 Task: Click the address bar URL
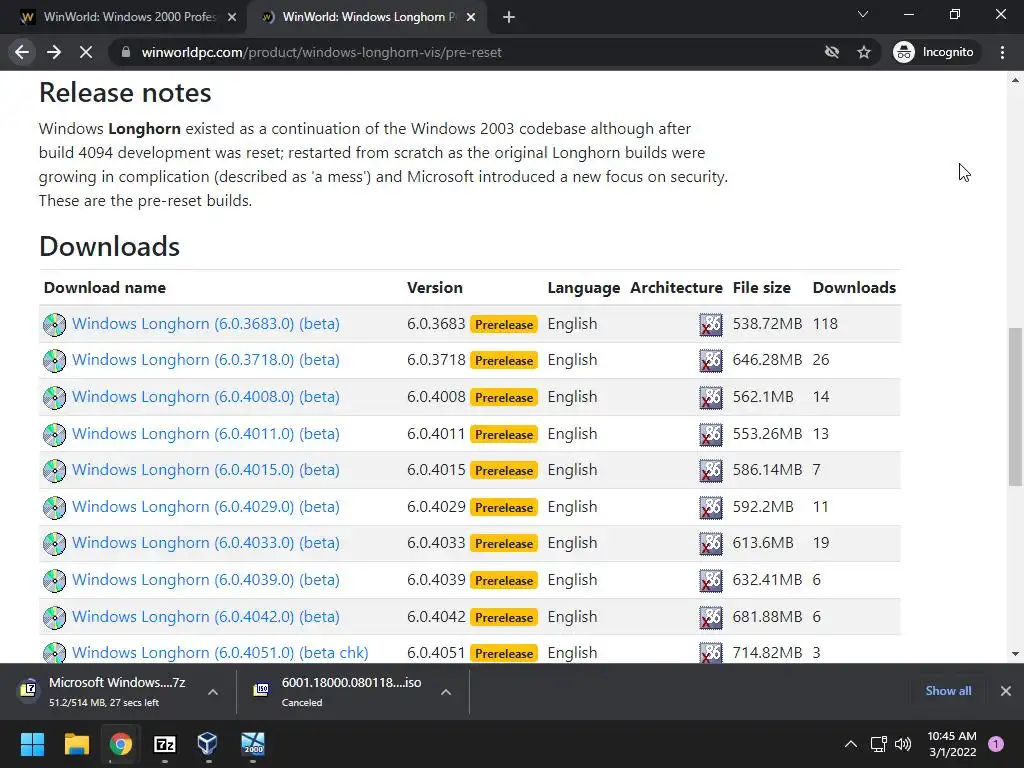[x=321, y=52]
